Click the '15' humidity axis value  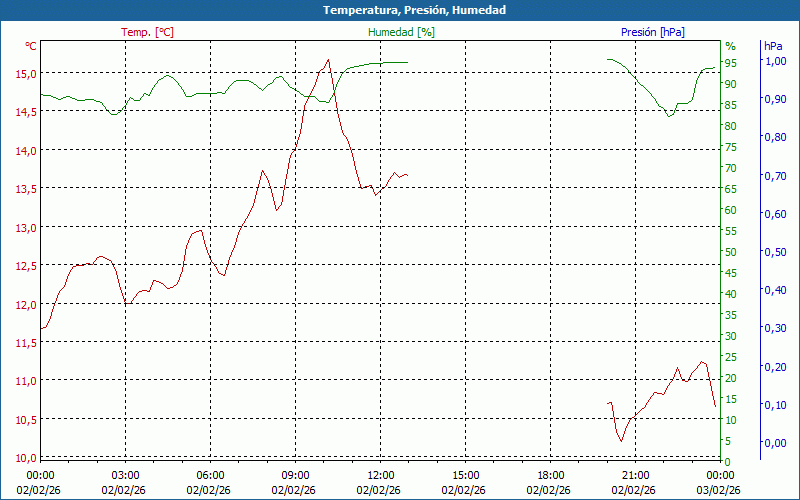[x=731, y=399]
